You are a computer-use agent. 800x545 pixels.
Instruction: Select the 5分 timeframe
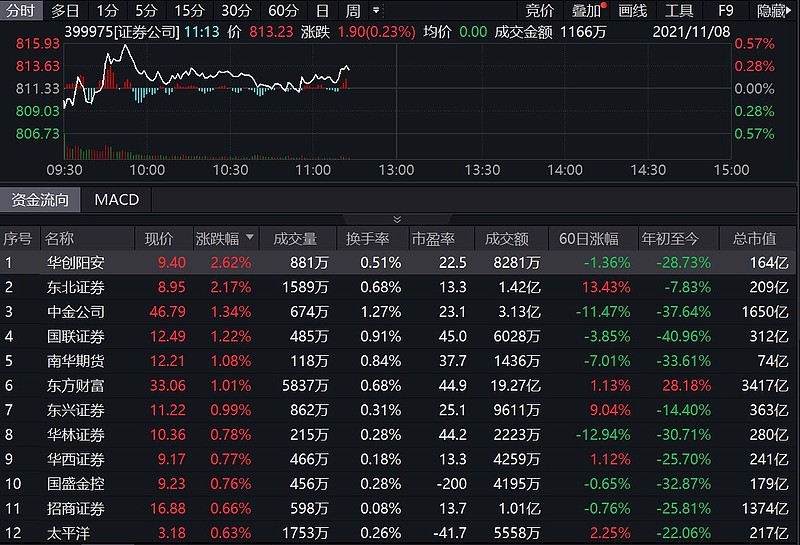pos(146,10)
